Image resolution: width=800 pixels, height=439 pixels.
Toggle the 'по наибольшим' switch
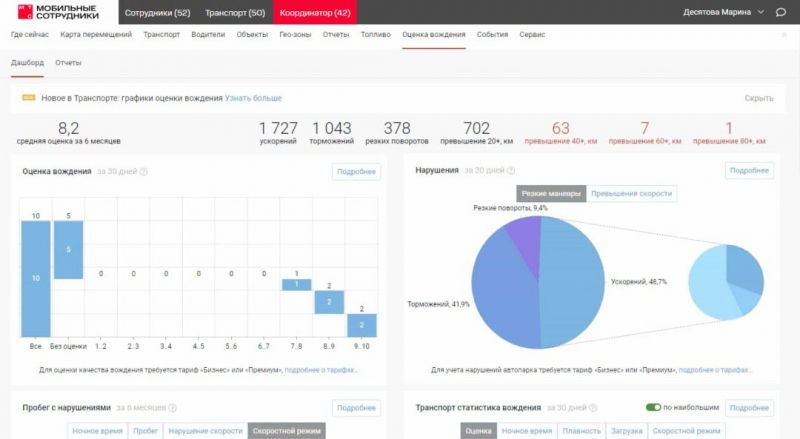pos(654,408)
